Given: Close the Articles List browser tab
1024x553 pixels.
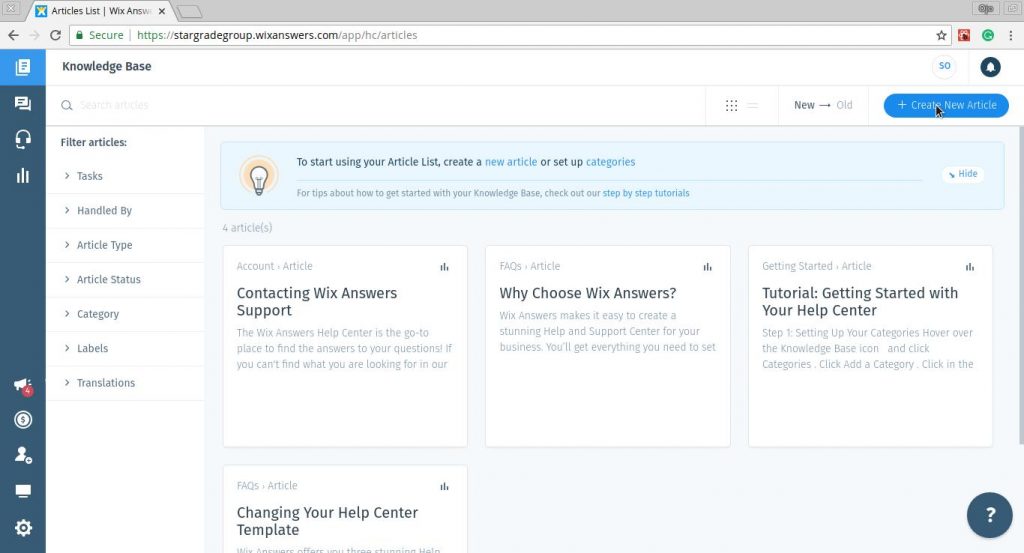Looking at the screenshot, I should tap(162, 11).
